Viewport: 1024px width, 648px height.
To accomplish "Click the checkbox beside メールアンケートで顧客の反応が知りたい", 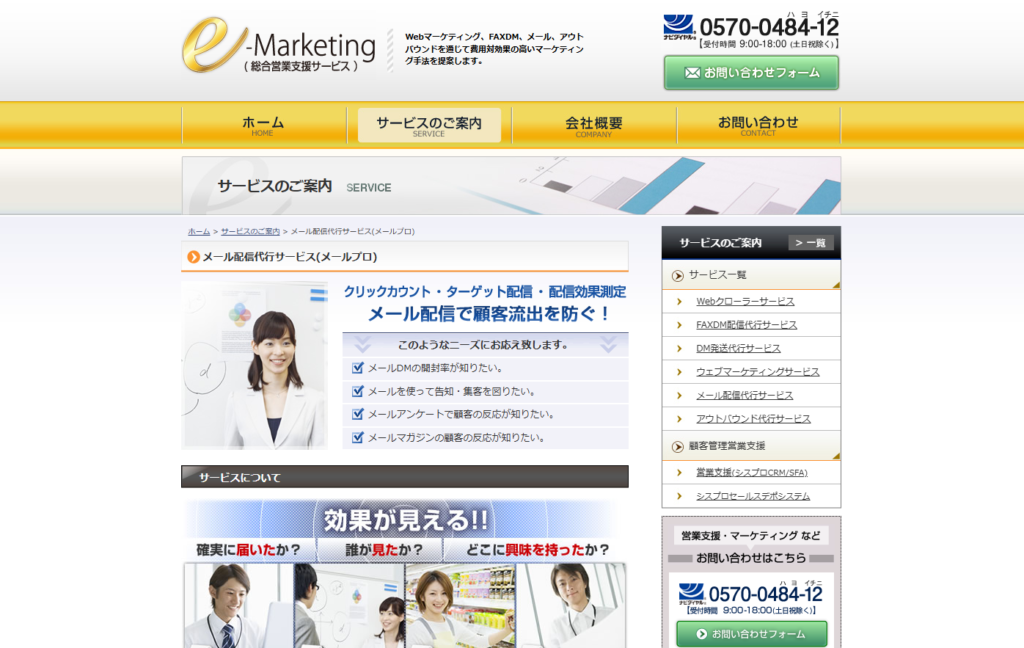I will click(358, 414).
